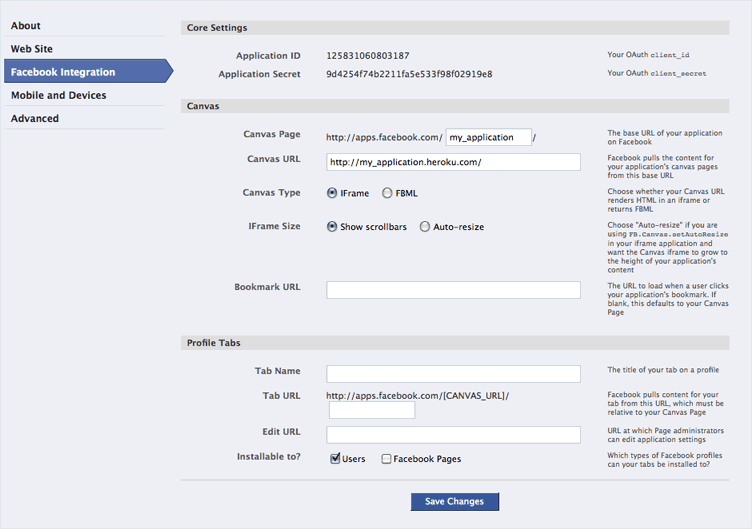Click the Application ID value 125831060803187

coord(368,56)
